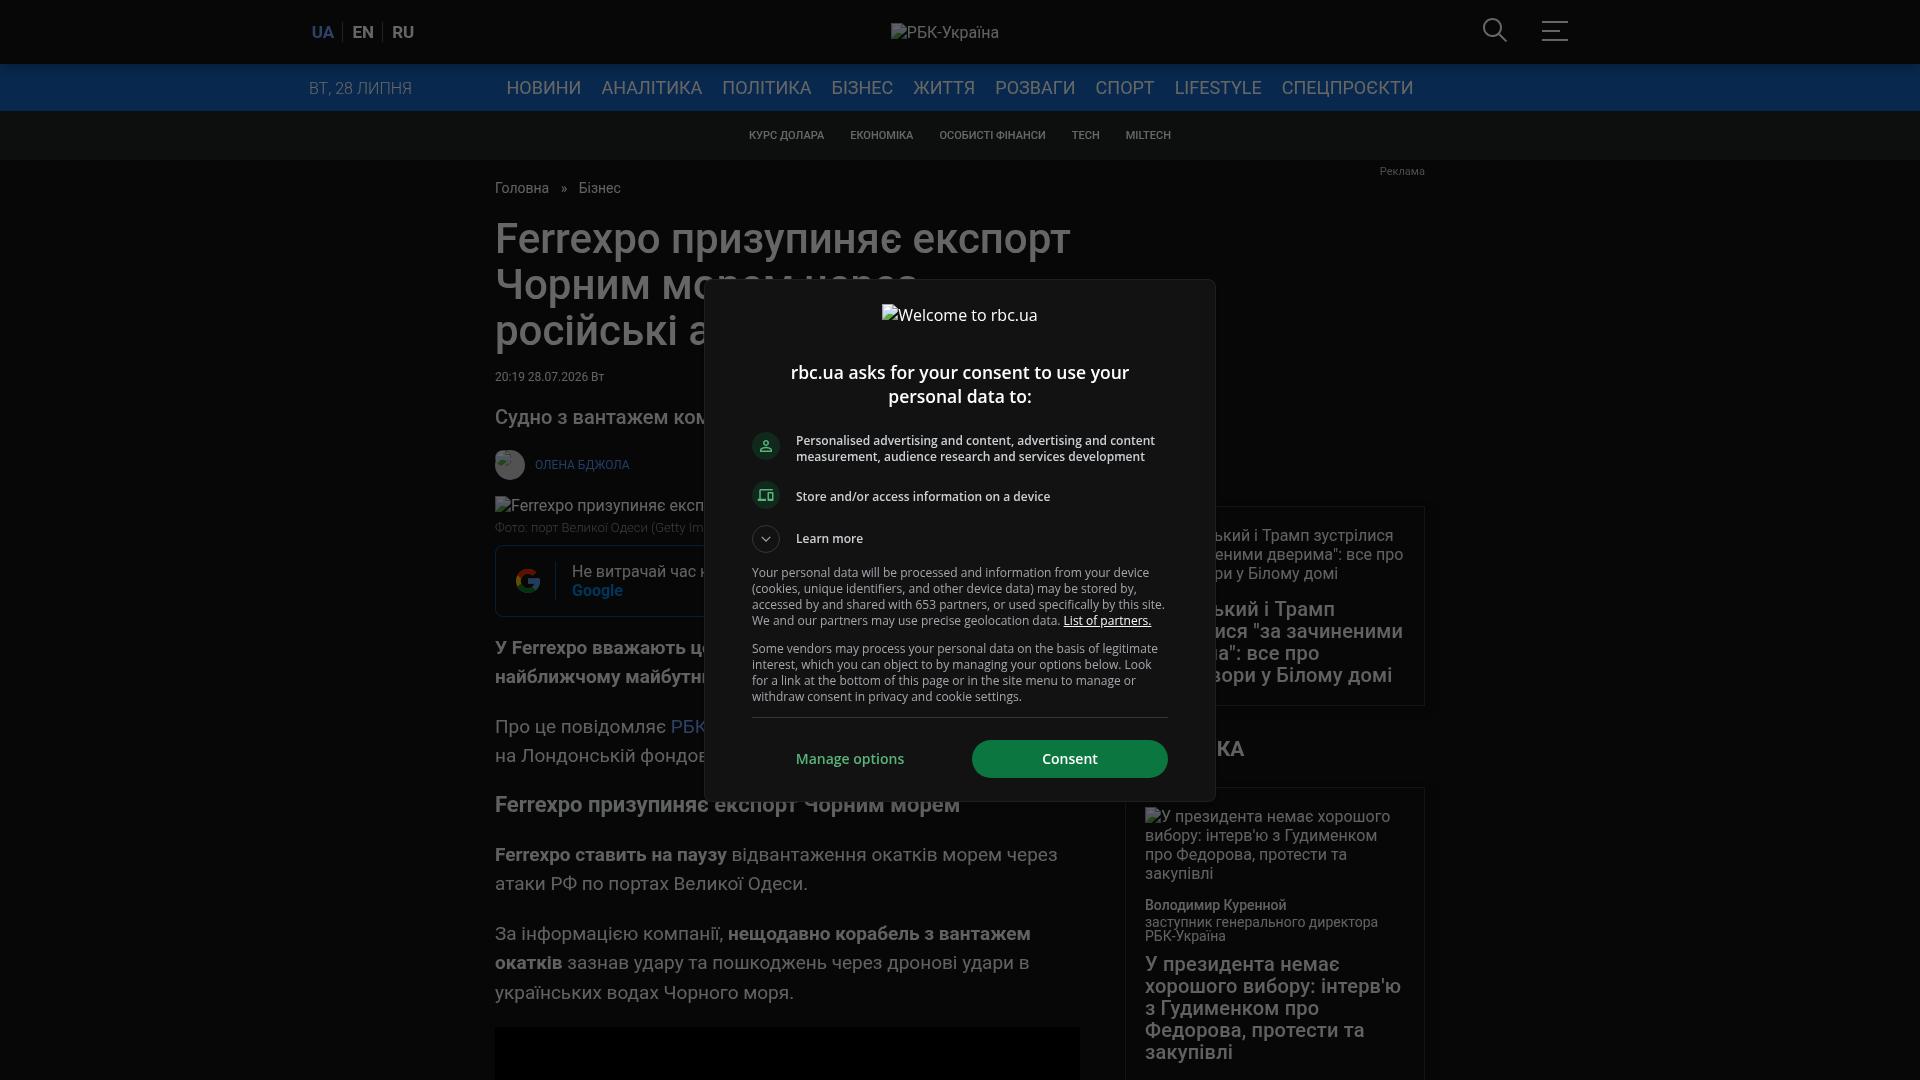Click the Google logo icon in banner
The height and width of the screenshot is (1080, 1920).
[528, 581]
